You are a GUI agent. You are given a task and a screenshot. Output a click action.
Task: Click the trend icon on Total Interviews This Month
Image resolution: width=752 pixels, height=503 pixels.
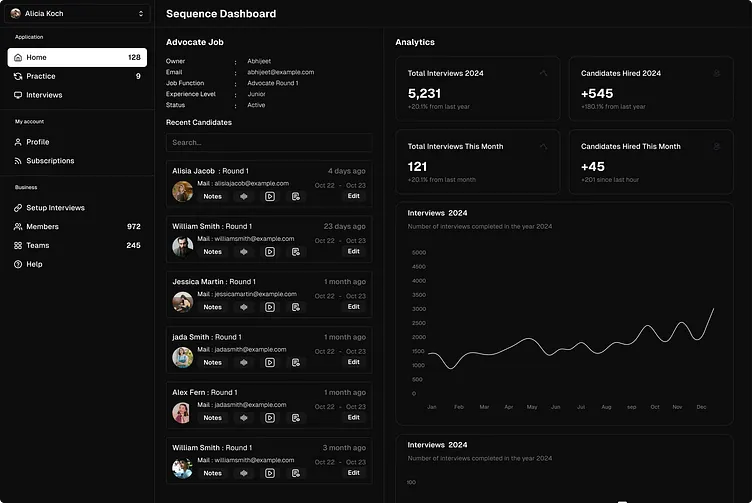(x=543, y=146)
